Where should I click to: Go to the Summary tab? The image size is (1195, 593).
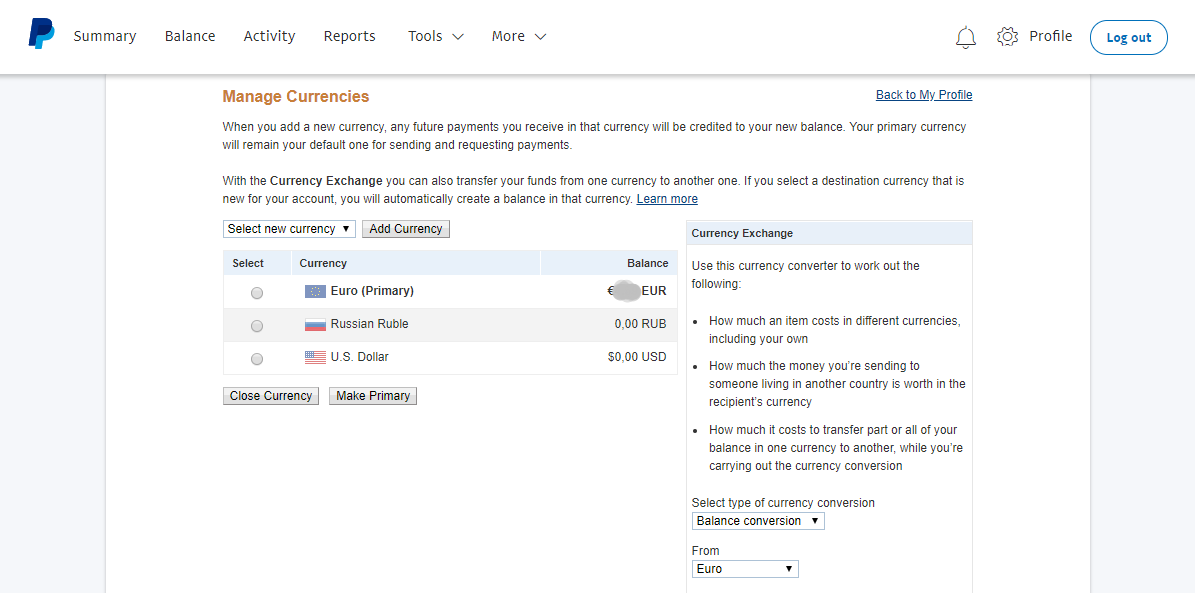click(x=105, y=36)
